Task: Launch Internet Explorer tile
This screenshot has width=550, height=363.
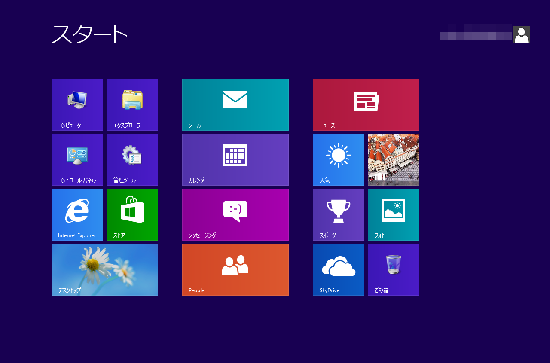Action: point(78,215)
